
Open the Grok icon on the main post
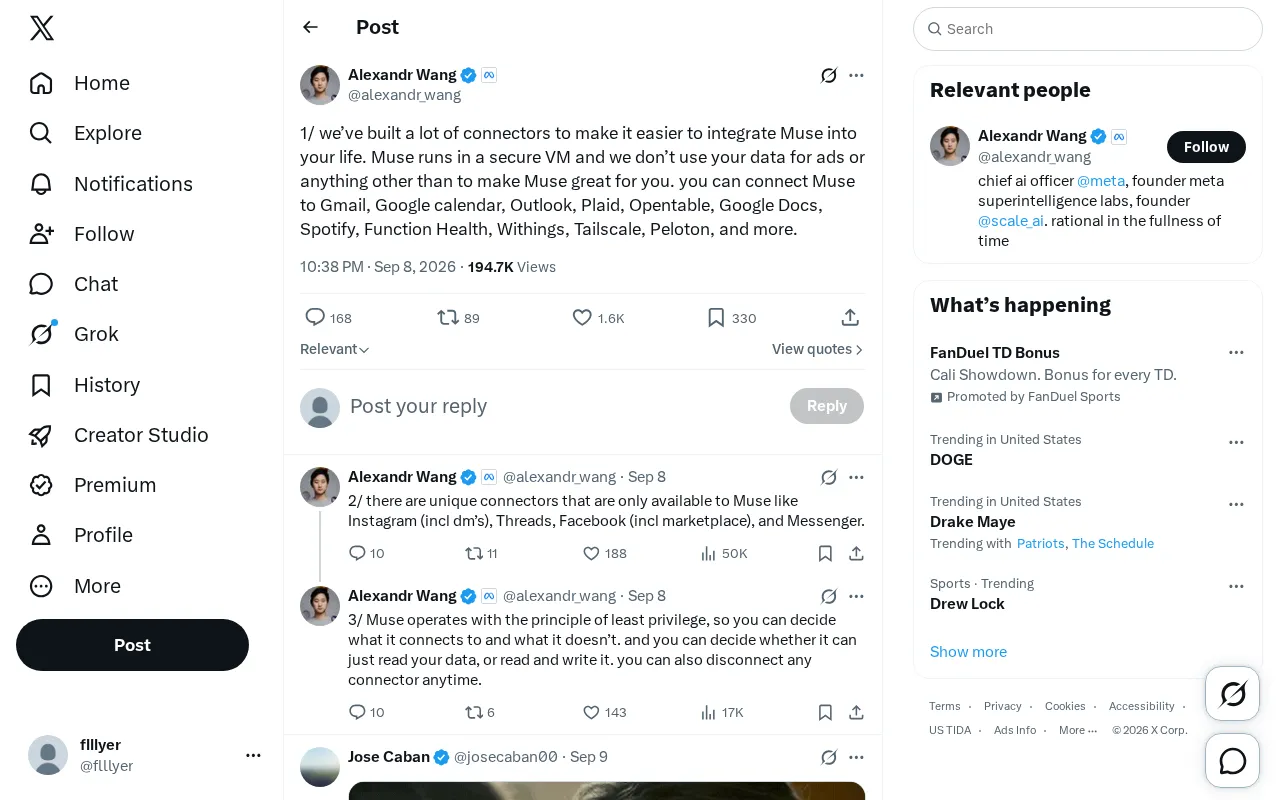pyautogui.click(x=829, y=75)
